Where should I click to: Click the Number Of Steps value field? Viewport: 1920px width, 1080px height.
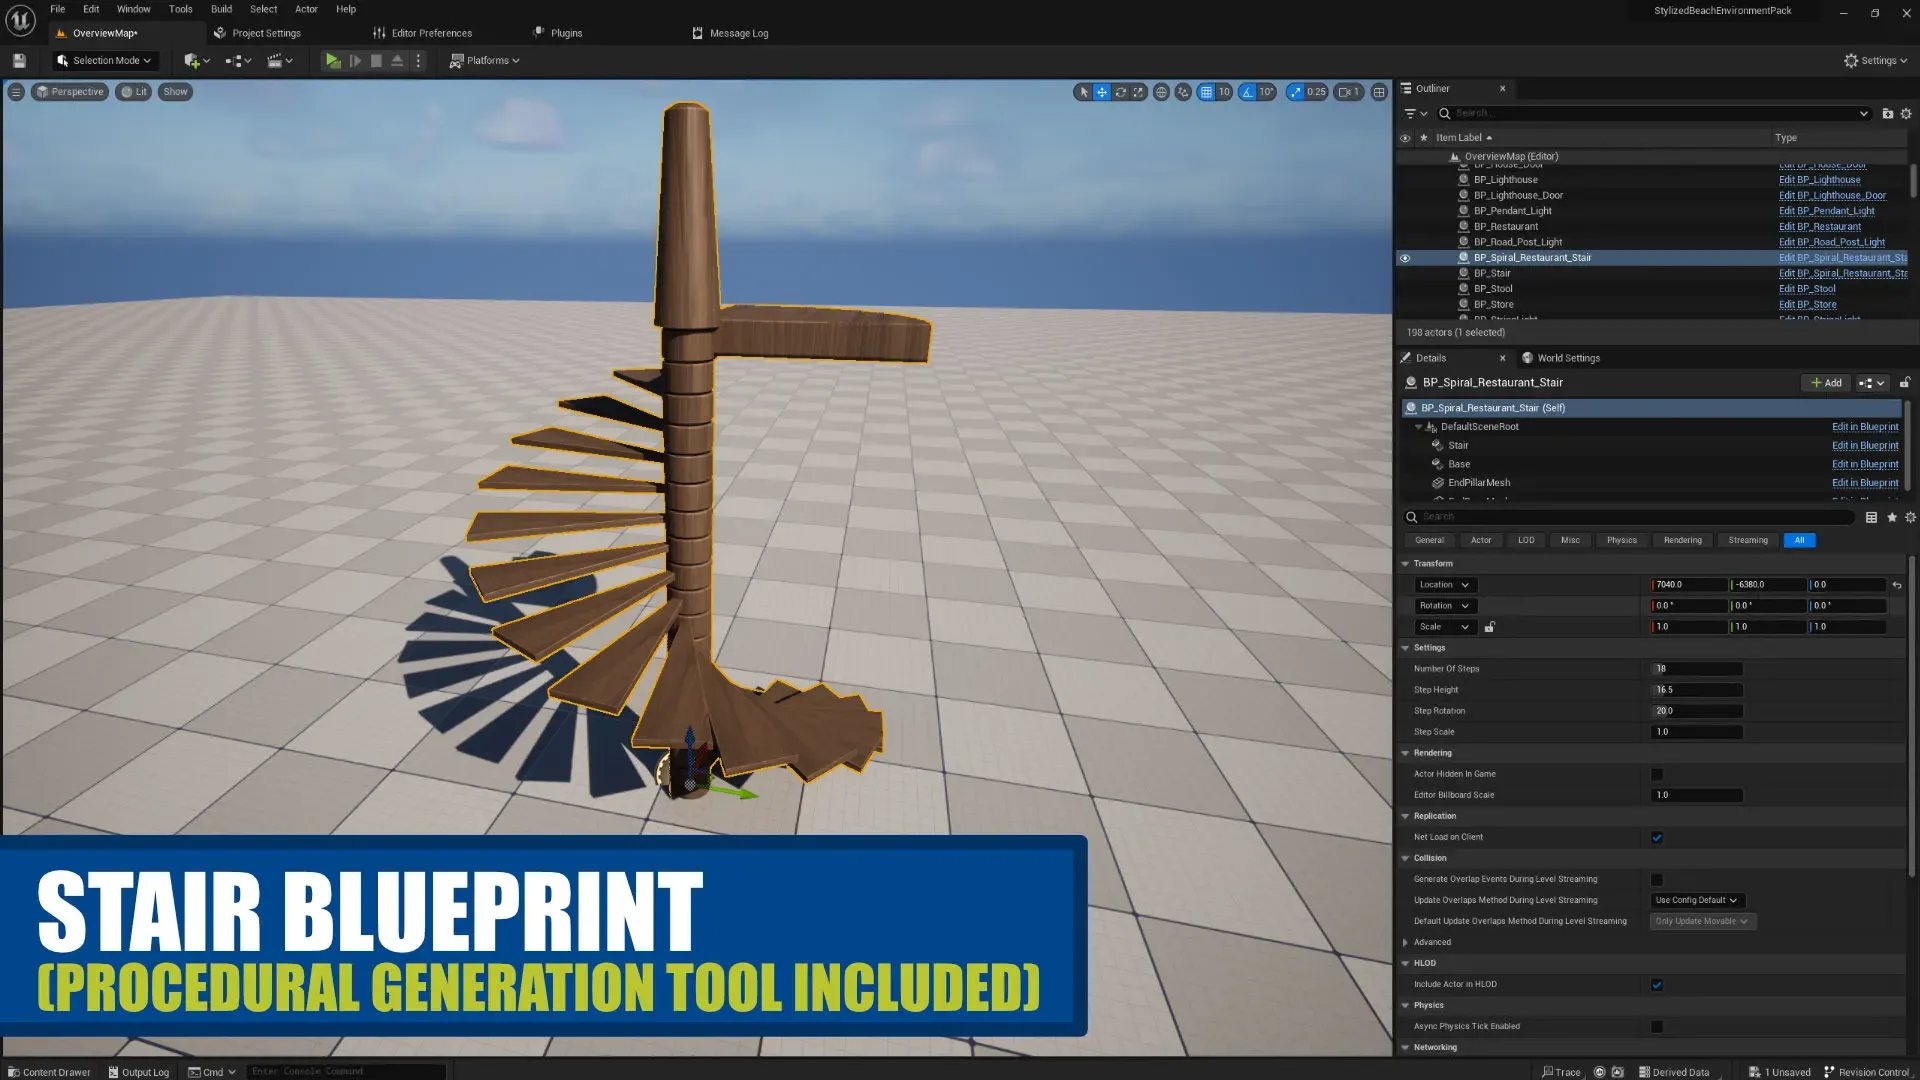click(1696, 669)
